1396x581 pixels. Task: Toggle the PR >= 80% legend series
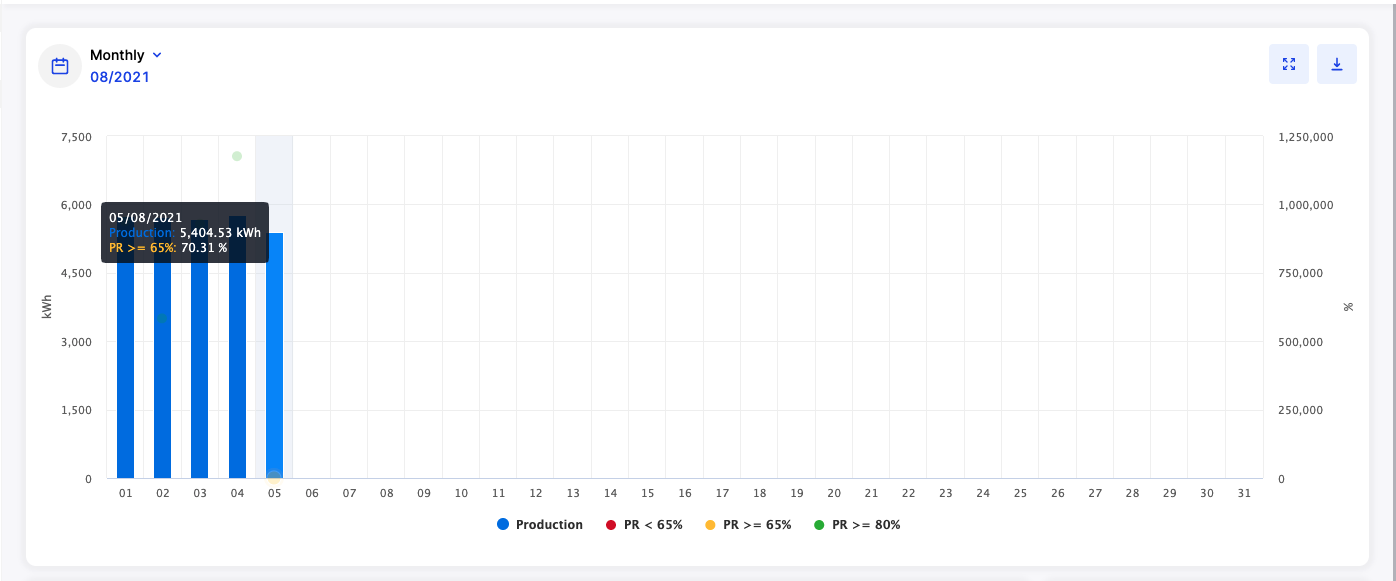[x=866, y=525]
